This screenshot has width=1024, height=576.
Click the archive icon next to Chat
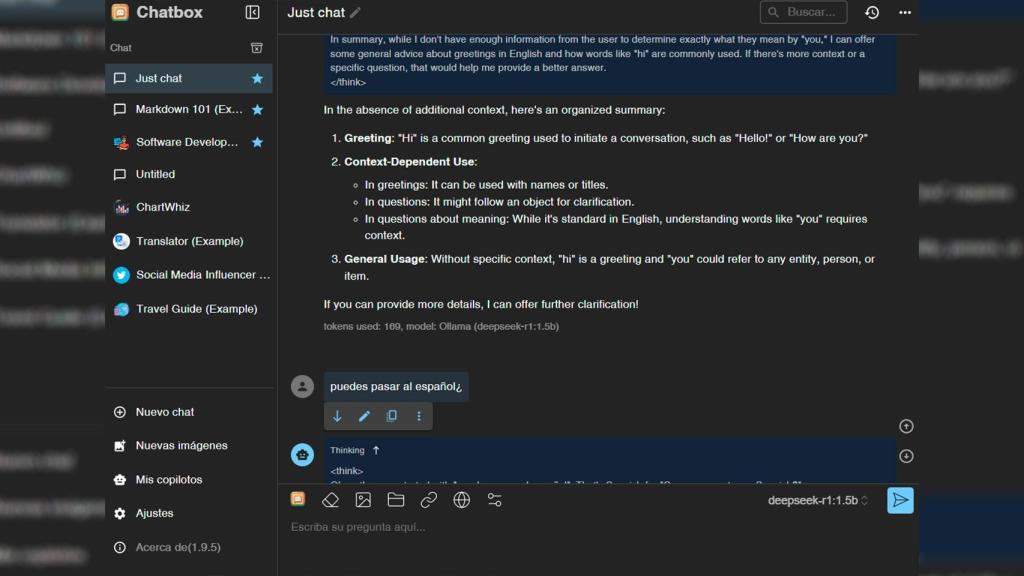coord(257,48)
